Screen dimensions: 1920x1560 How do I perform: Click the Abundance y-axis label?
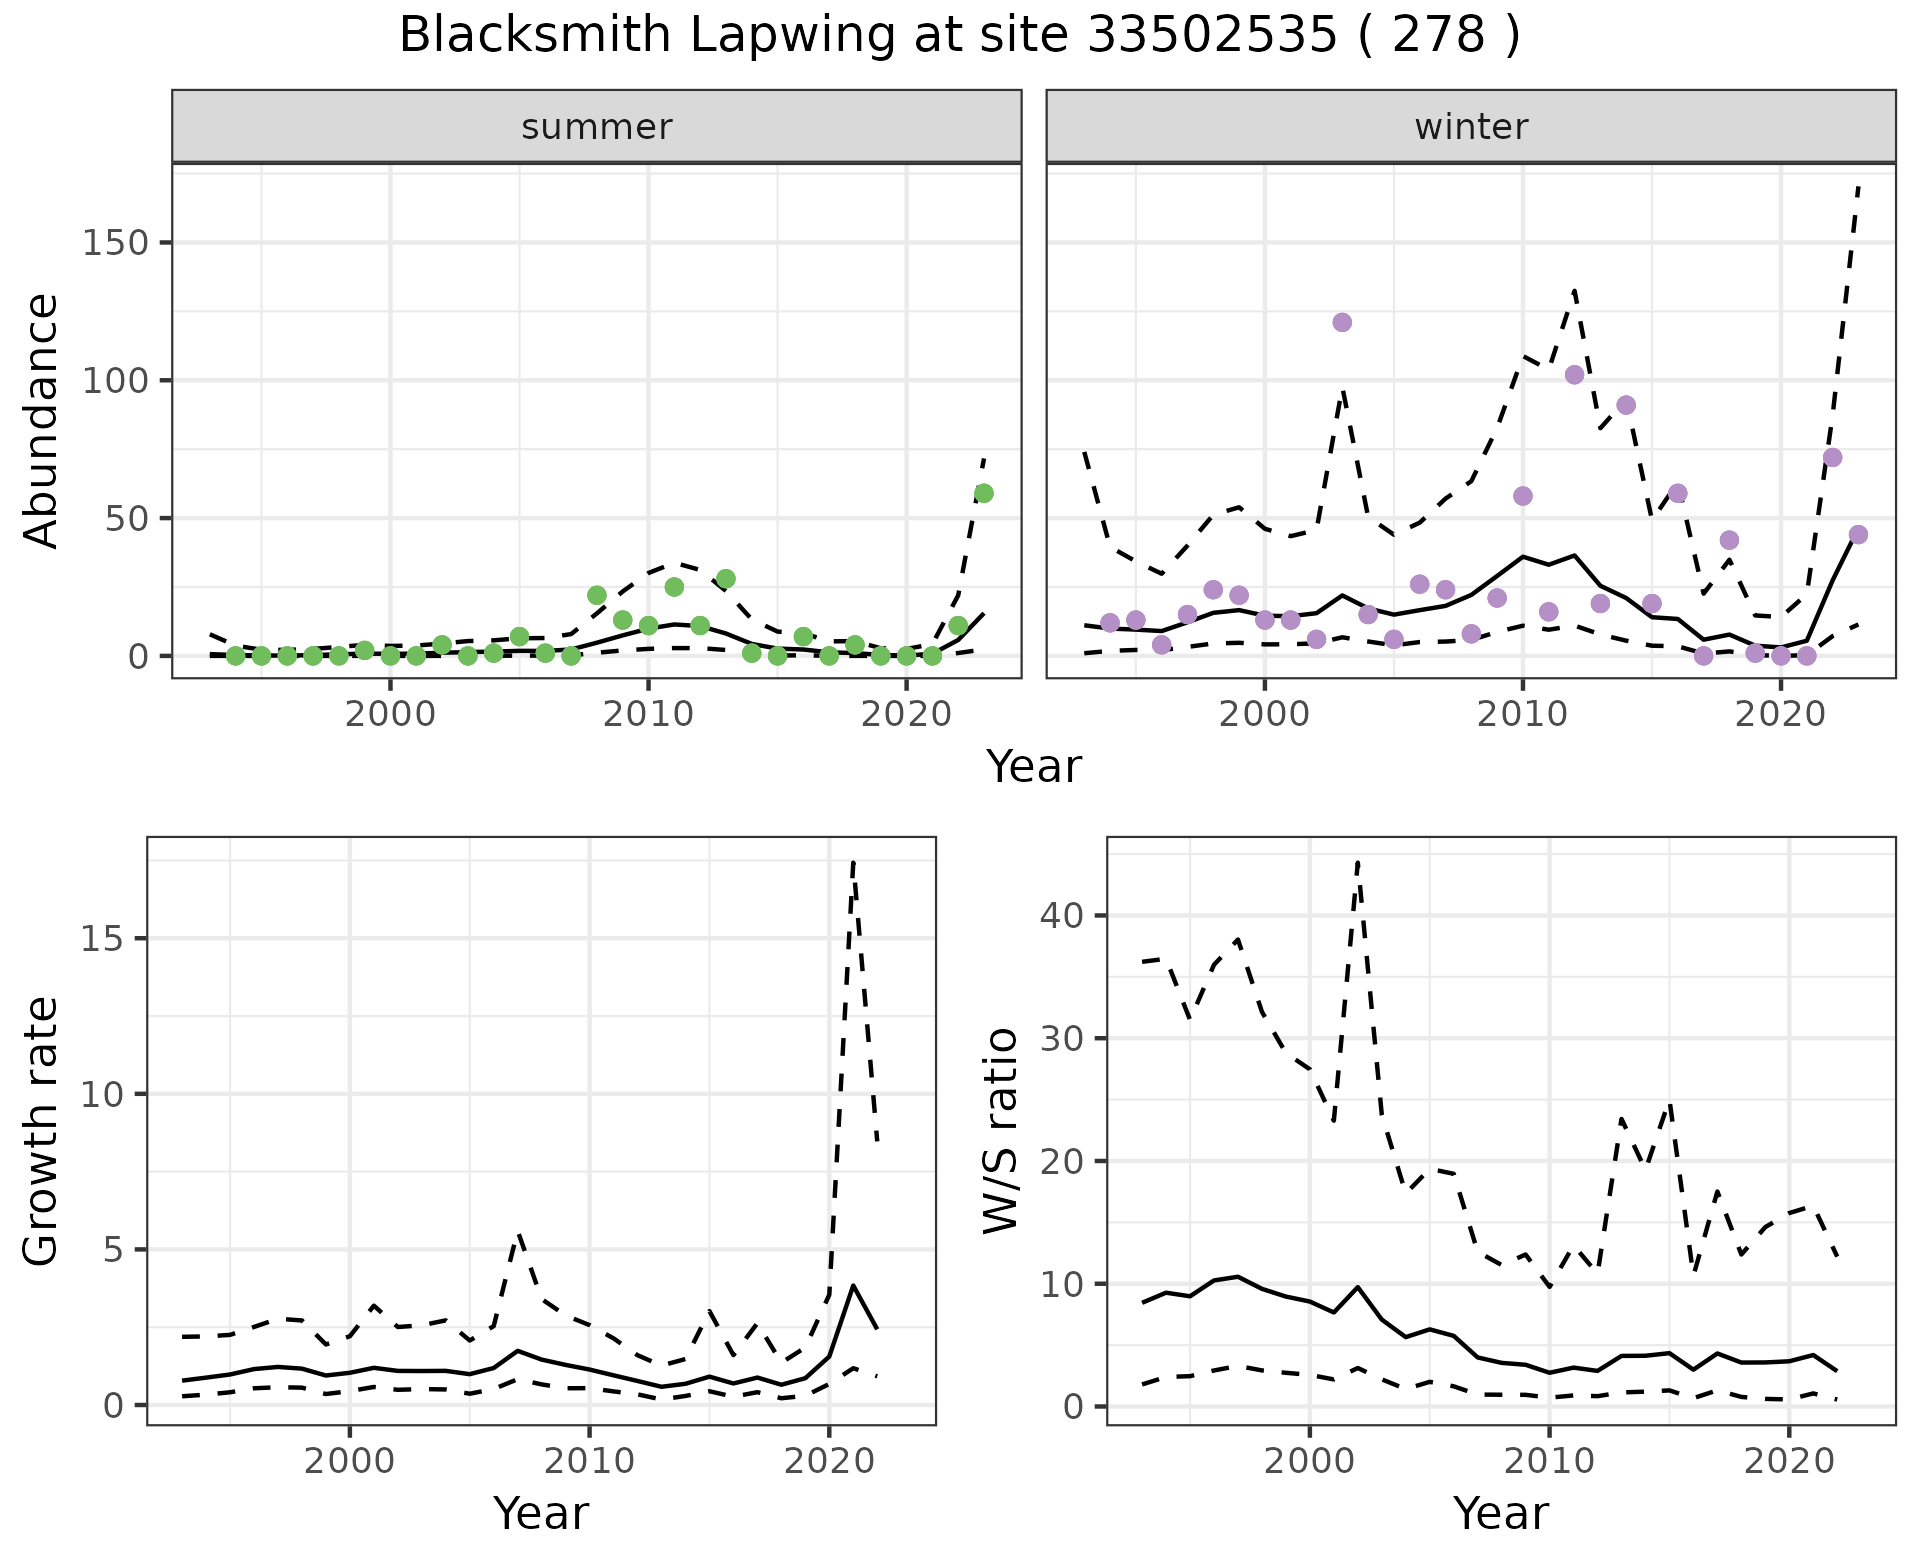[x=42, y=420]
